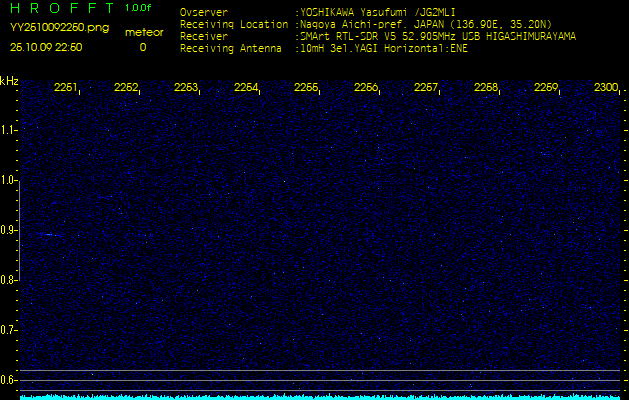Jump to the 2257 time marker
Viewport: 629px width, 400px height.
click(x=426, y=88)
